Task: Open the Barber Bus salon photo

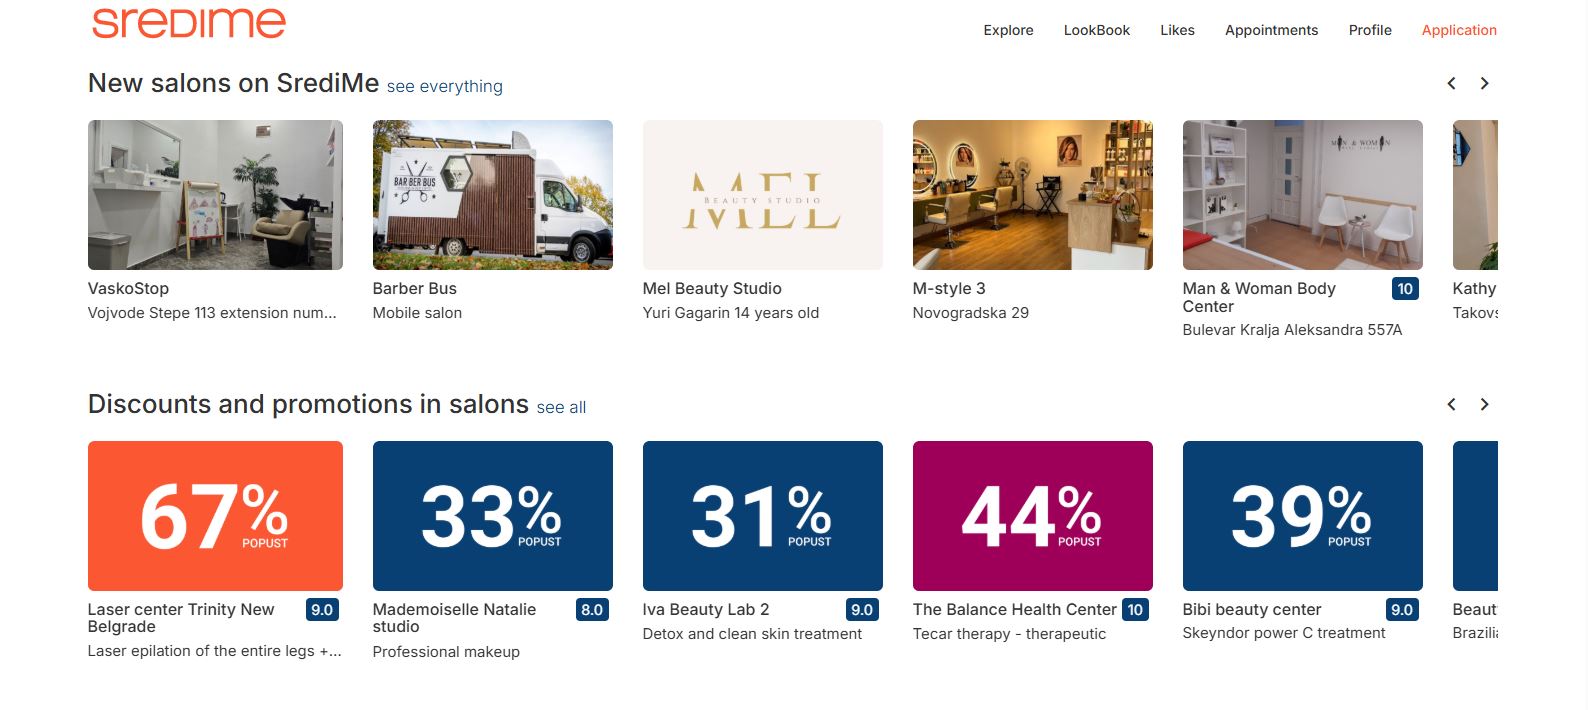Action: [x=492, y=195]
